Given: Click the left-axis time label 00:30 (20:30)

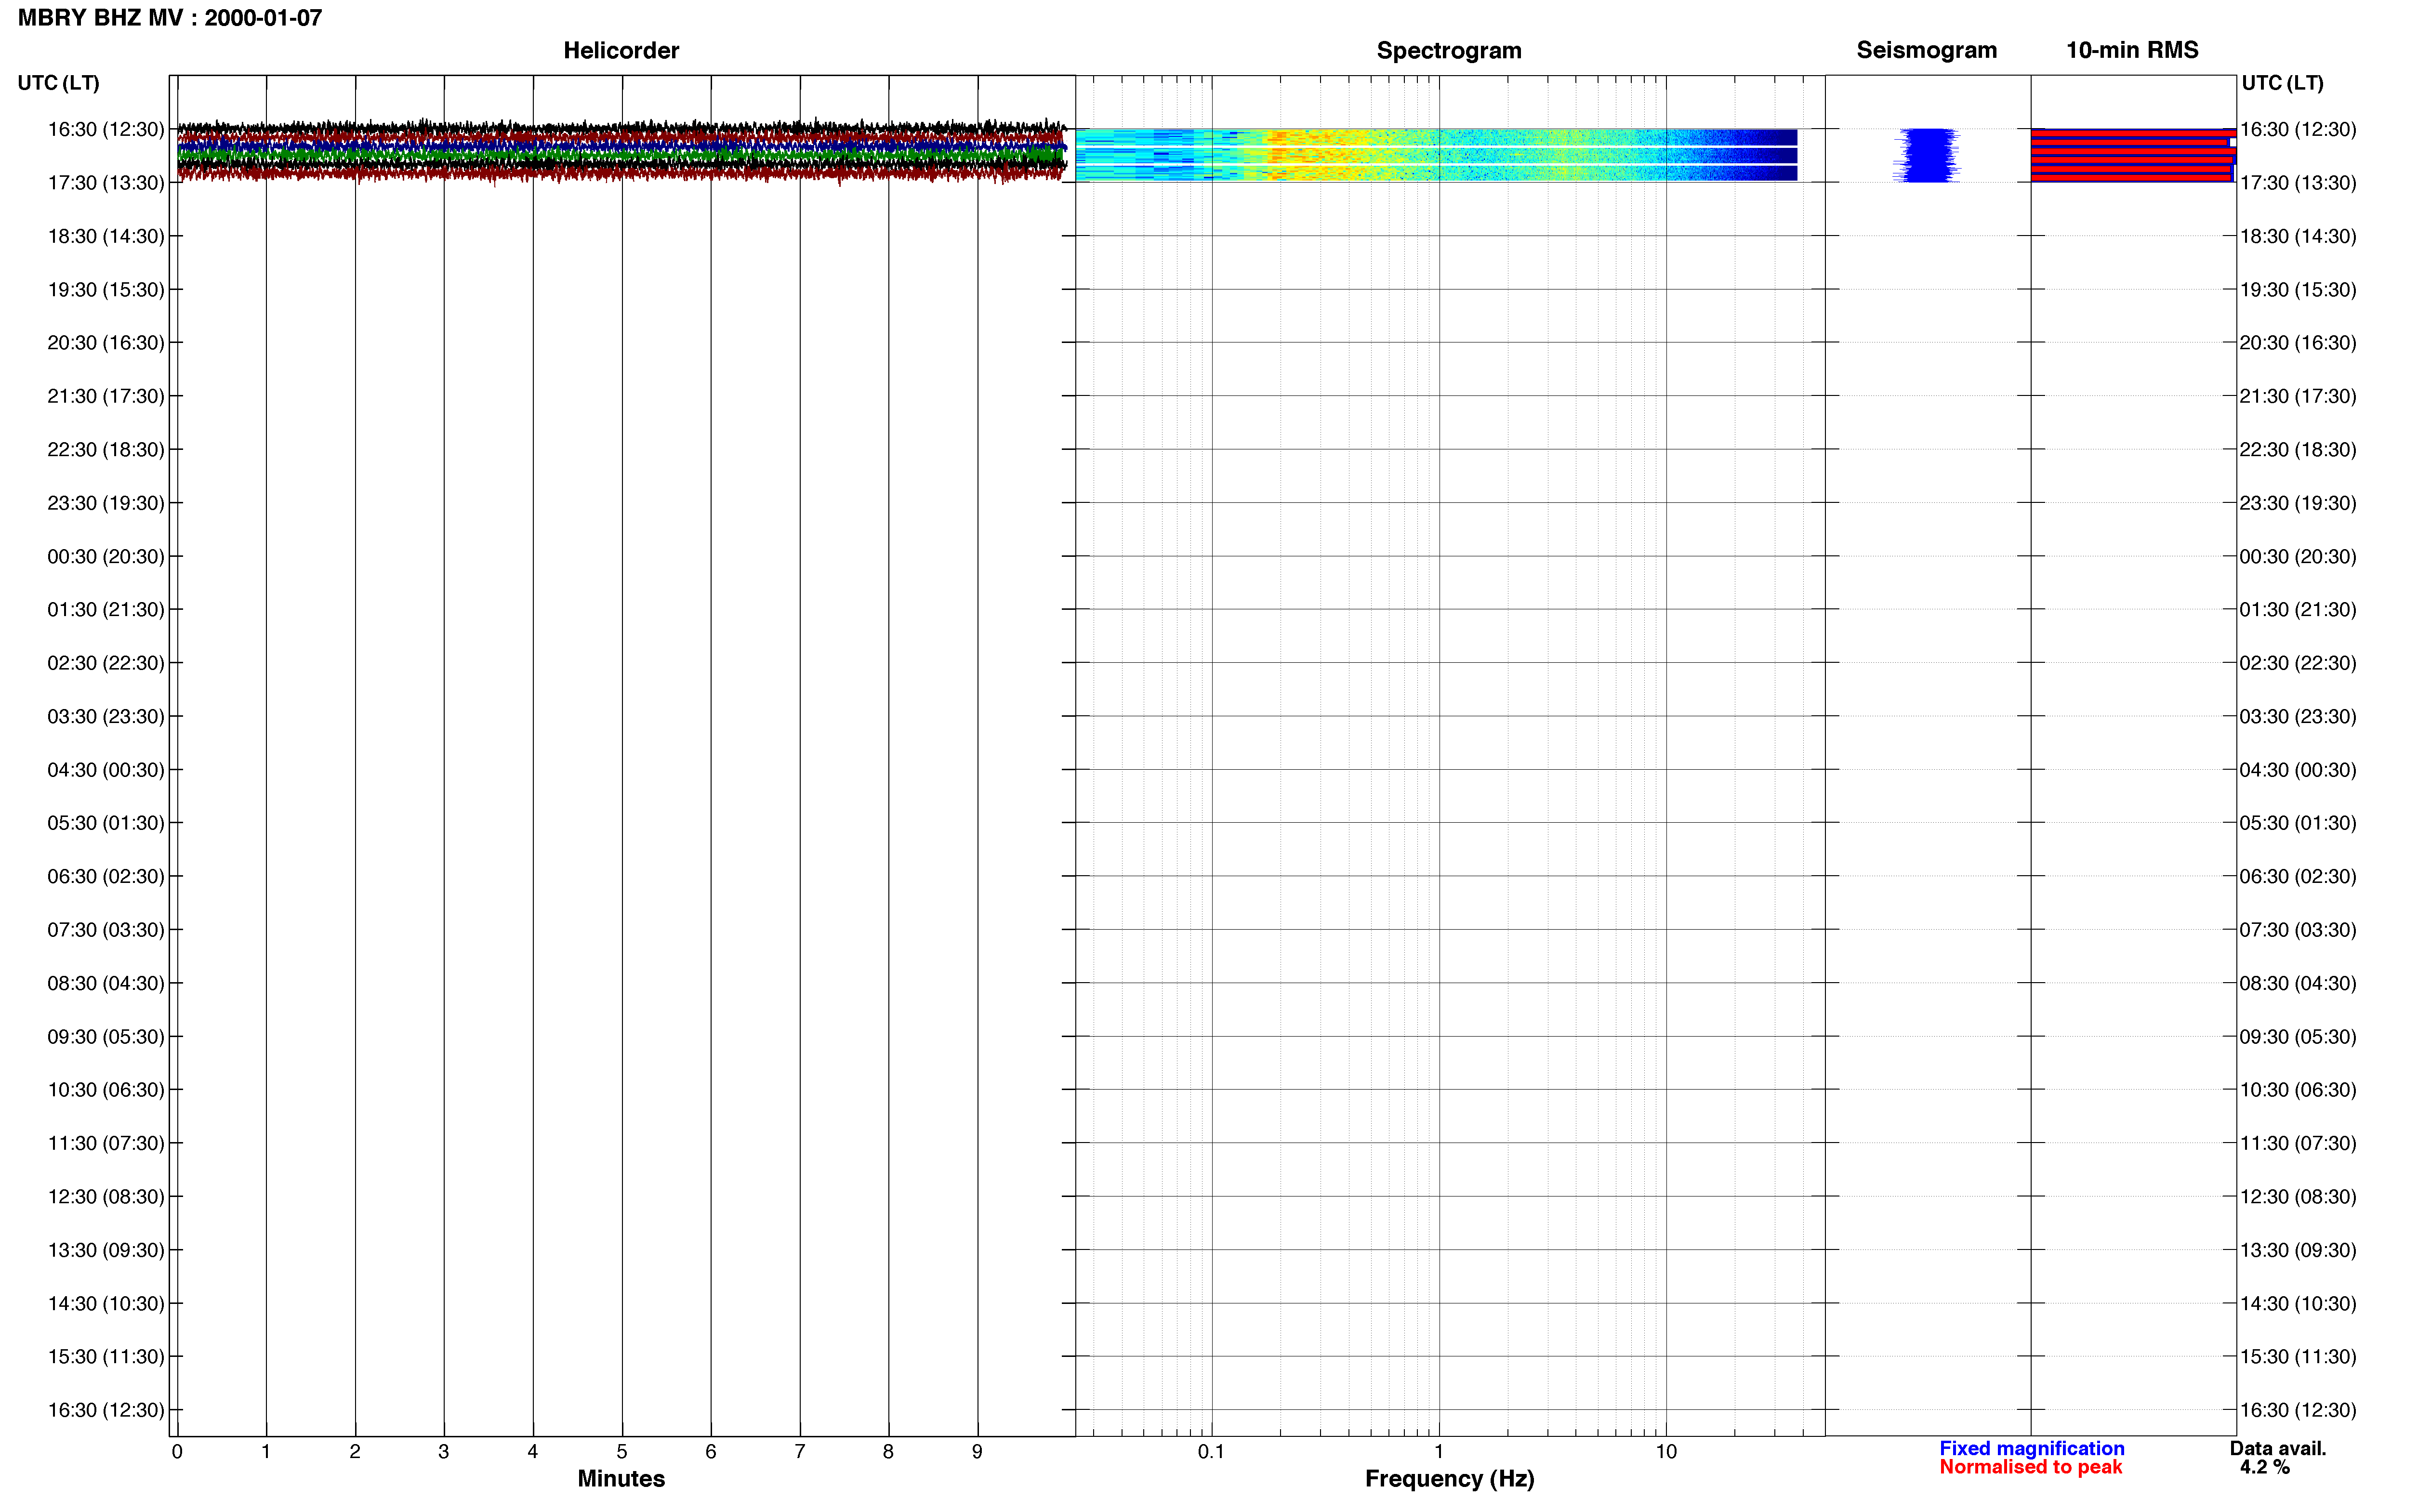Looking at the screenshot, I should [105, 556].
